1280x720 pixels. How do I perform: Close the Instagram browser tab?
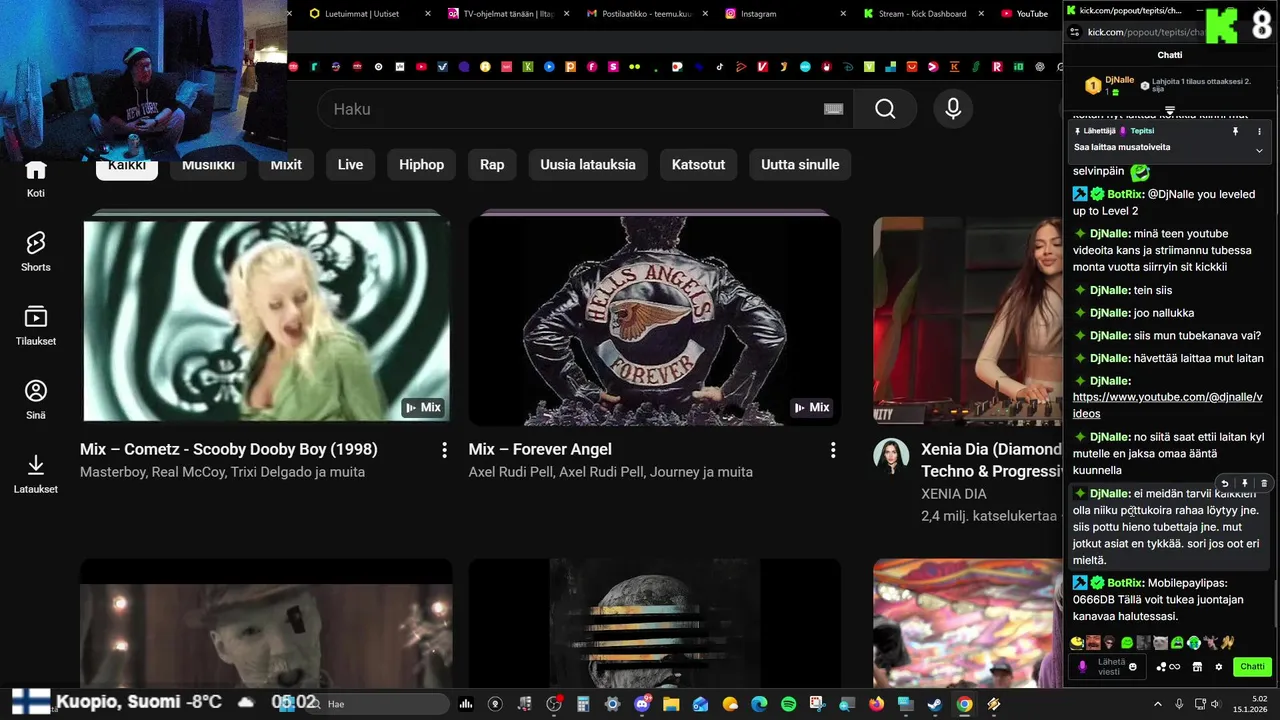842,14
